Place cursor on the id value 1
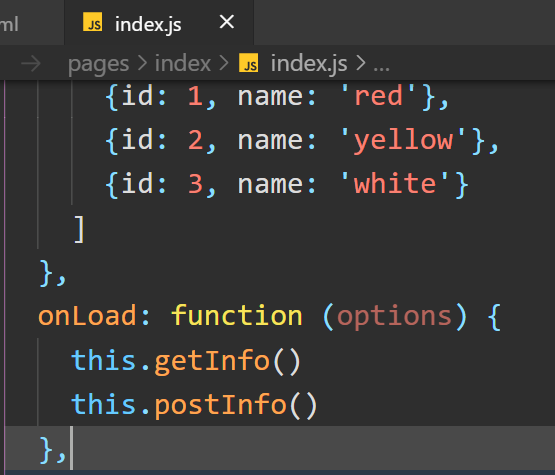The image size is (555, 475). tap(195, 96)
